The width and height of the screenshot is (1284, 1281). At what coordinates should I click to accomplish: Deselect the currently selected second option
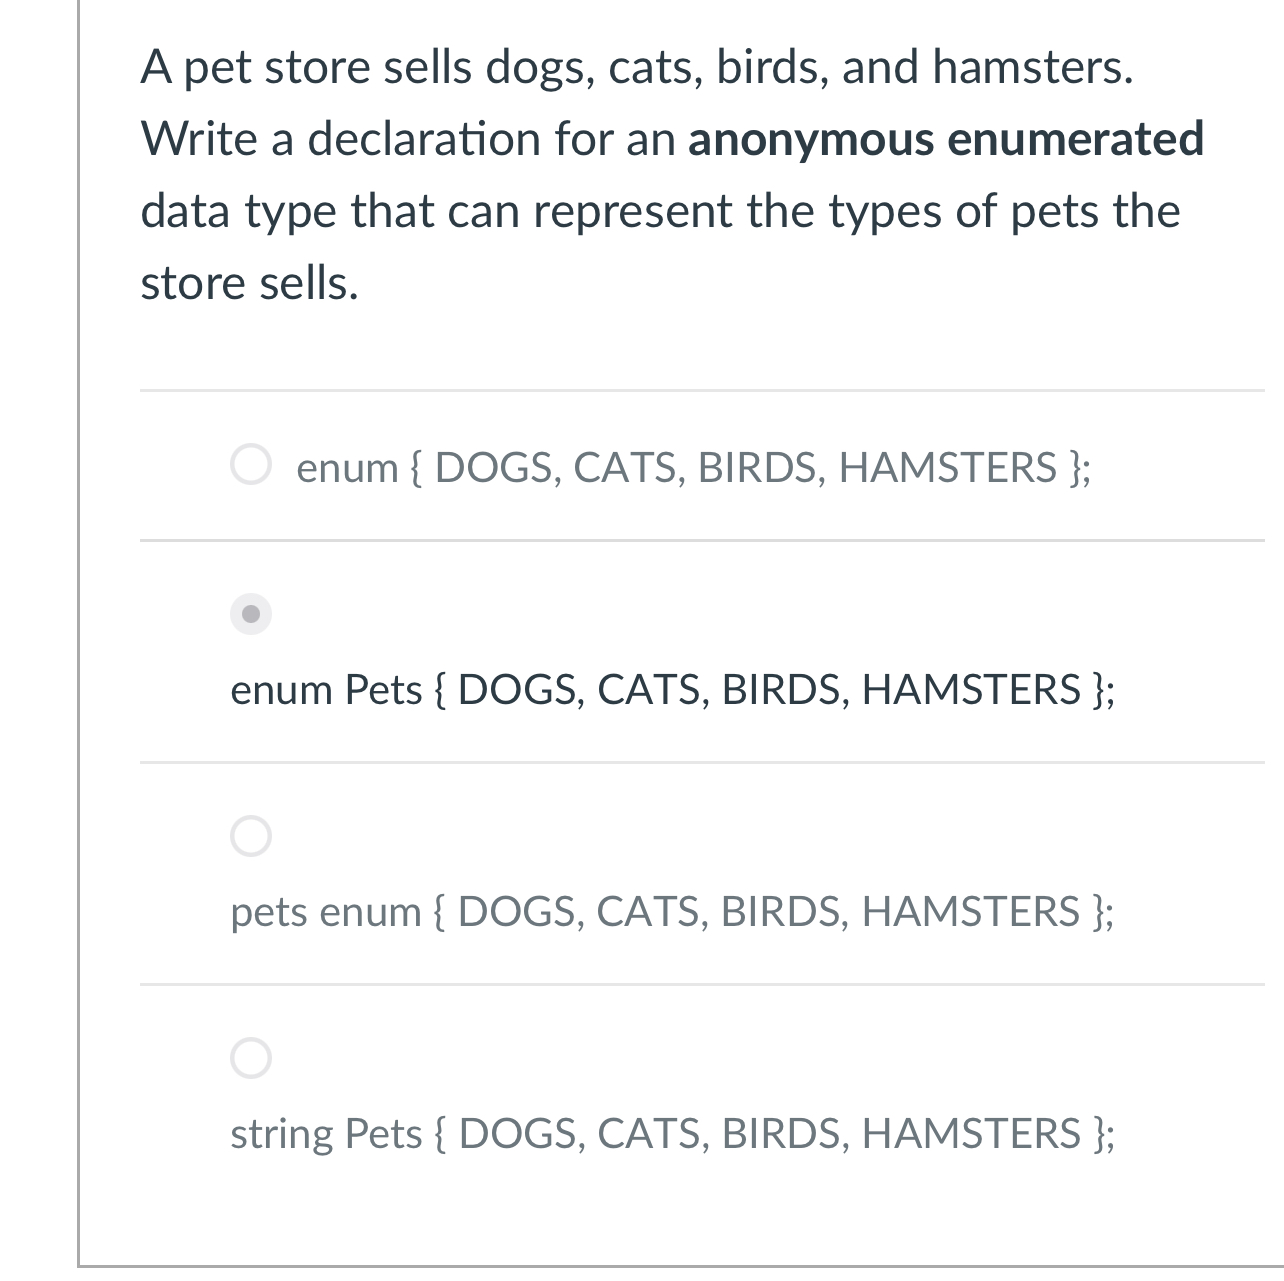click(x=251, y=615)
